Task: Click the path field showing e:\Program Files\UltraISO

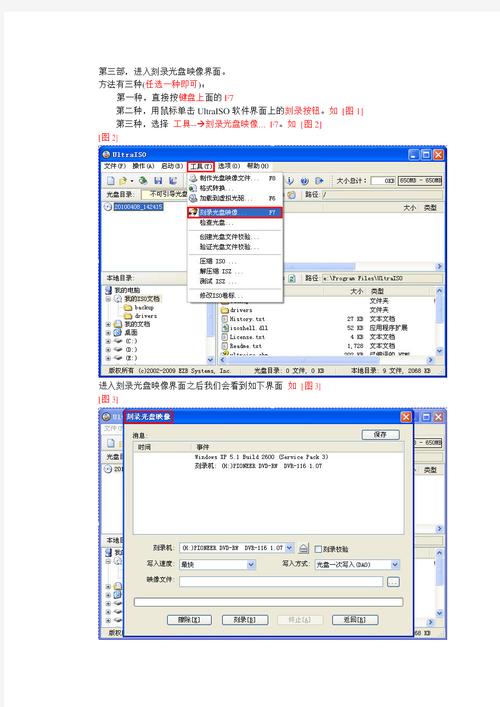Action: tap(382, 278)
